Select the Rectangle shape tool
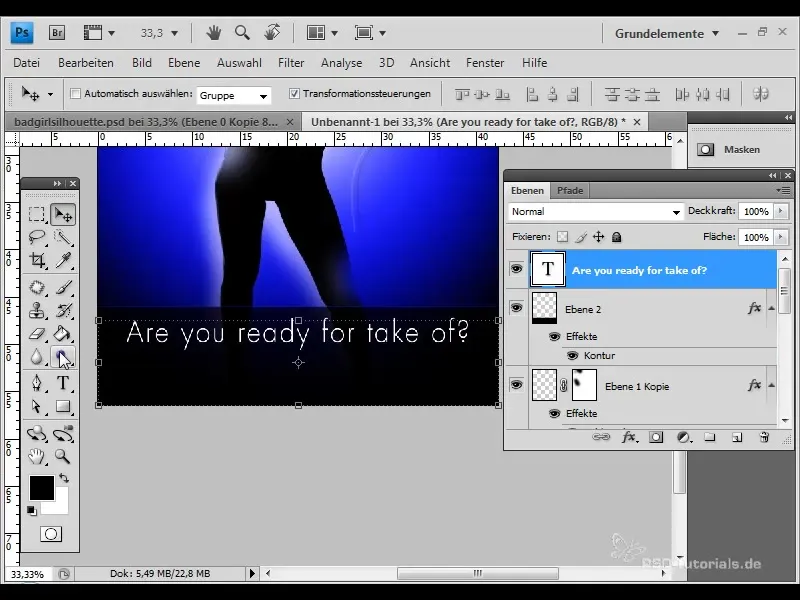The image size is (800, 600). [63, 406]
